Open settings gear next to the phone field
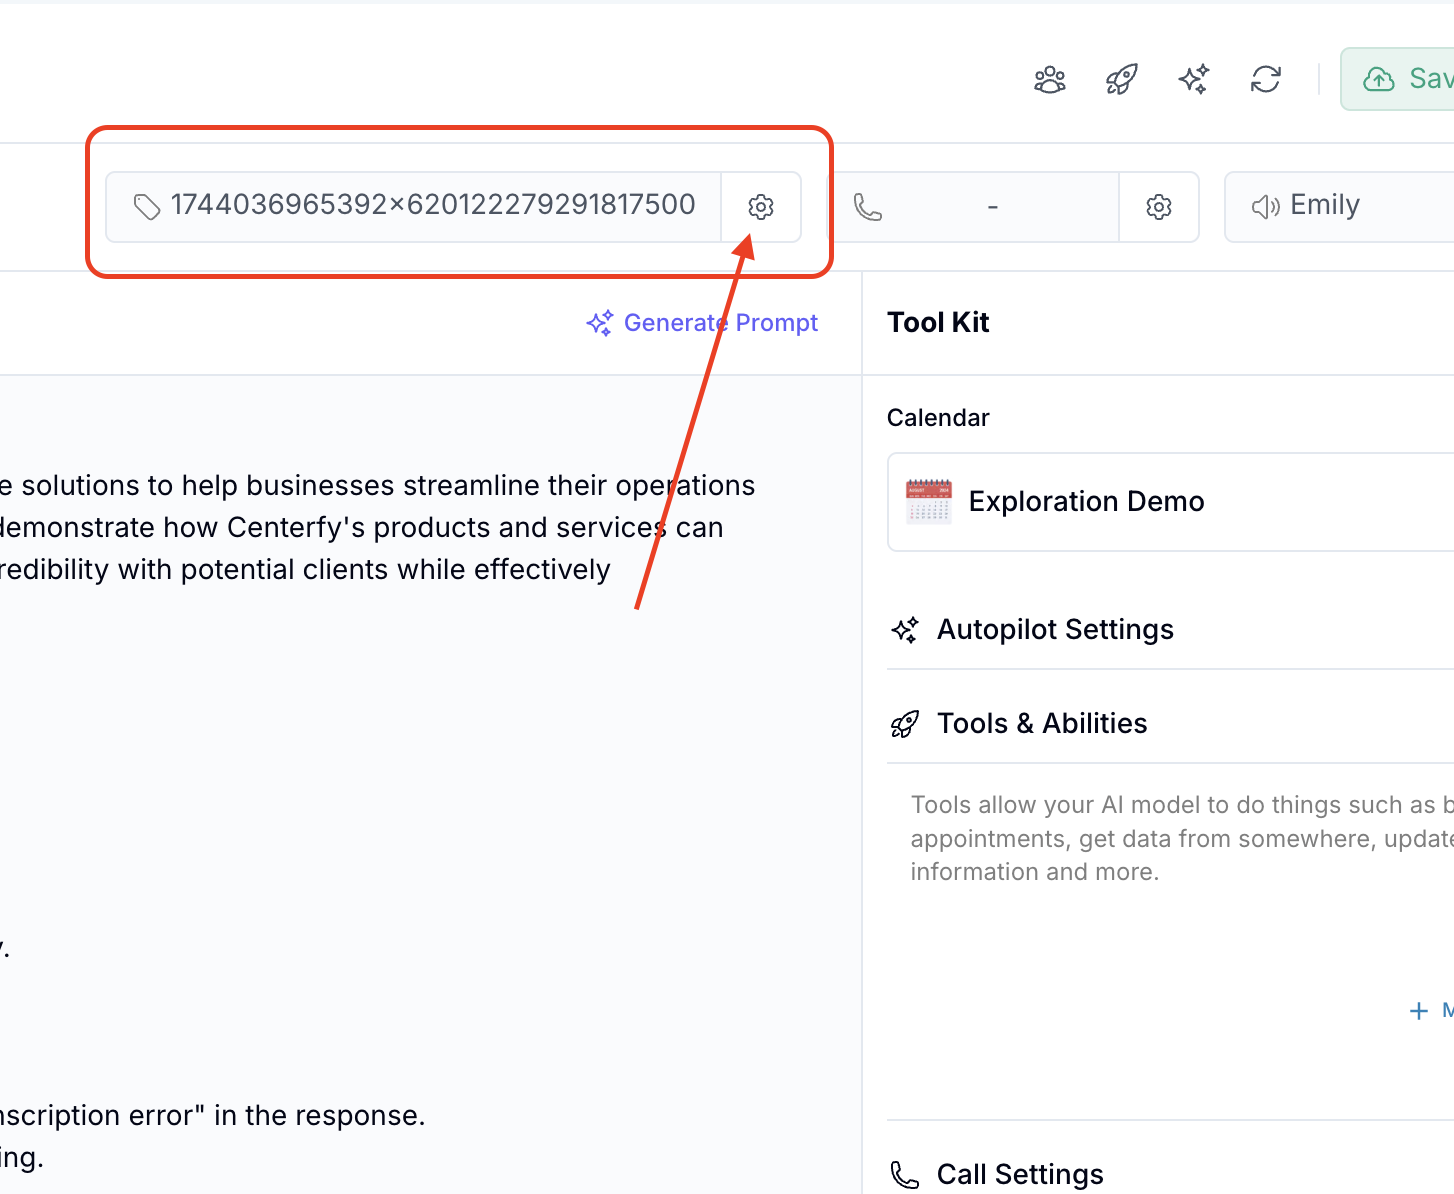1454x1194 pixels. tap(1158, 207)
